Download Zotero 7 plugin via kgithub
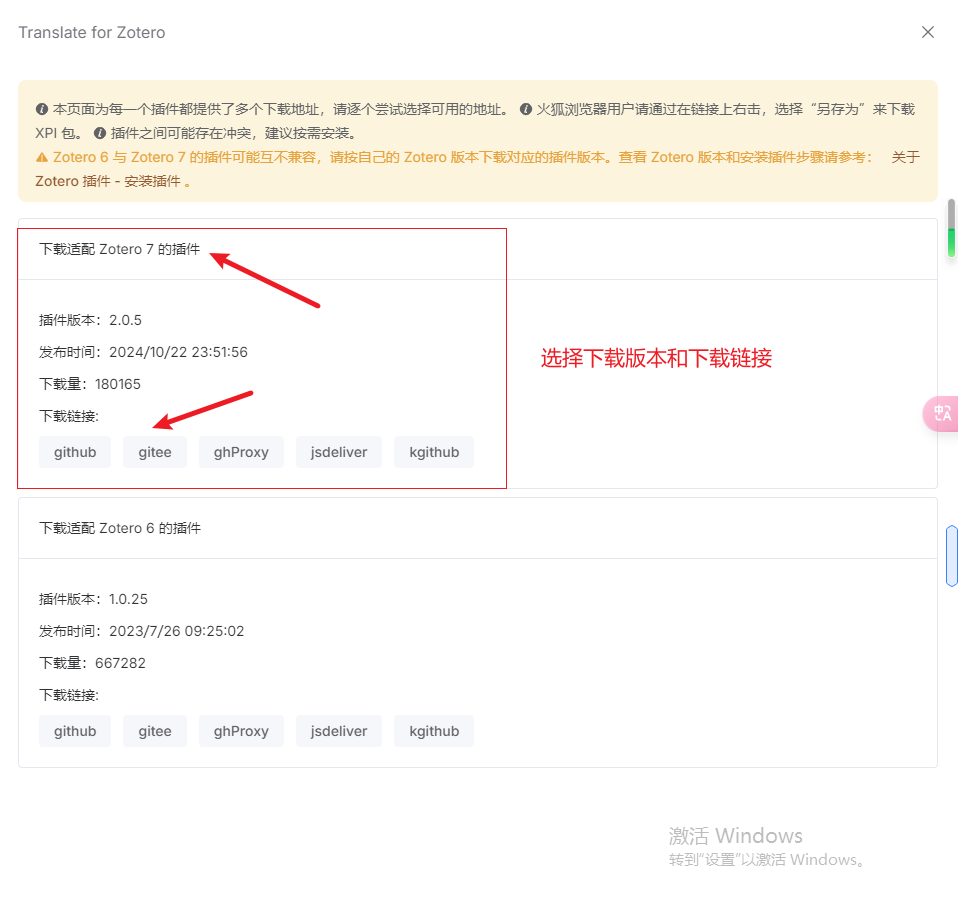 [434, 452]
